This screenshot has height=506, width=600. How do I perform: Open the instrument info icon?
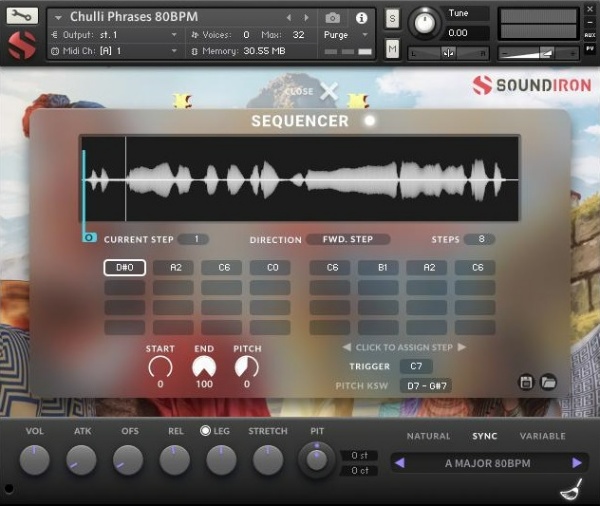coord(361,18)
